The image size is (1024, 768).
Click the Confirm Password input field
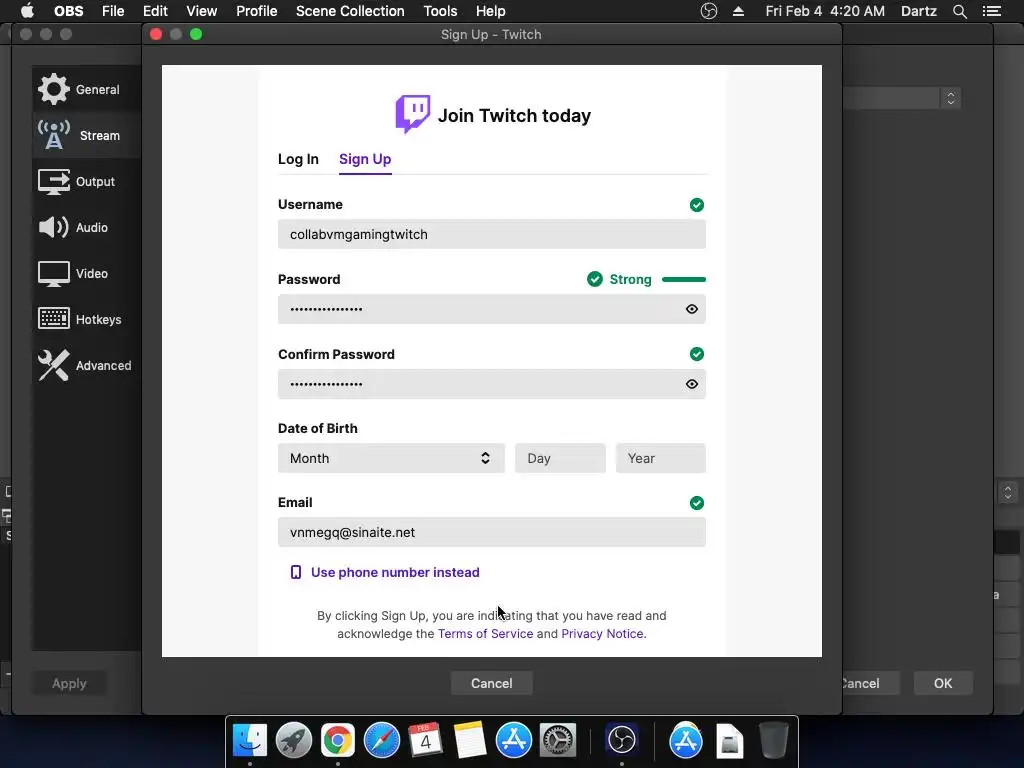point(492,384)
